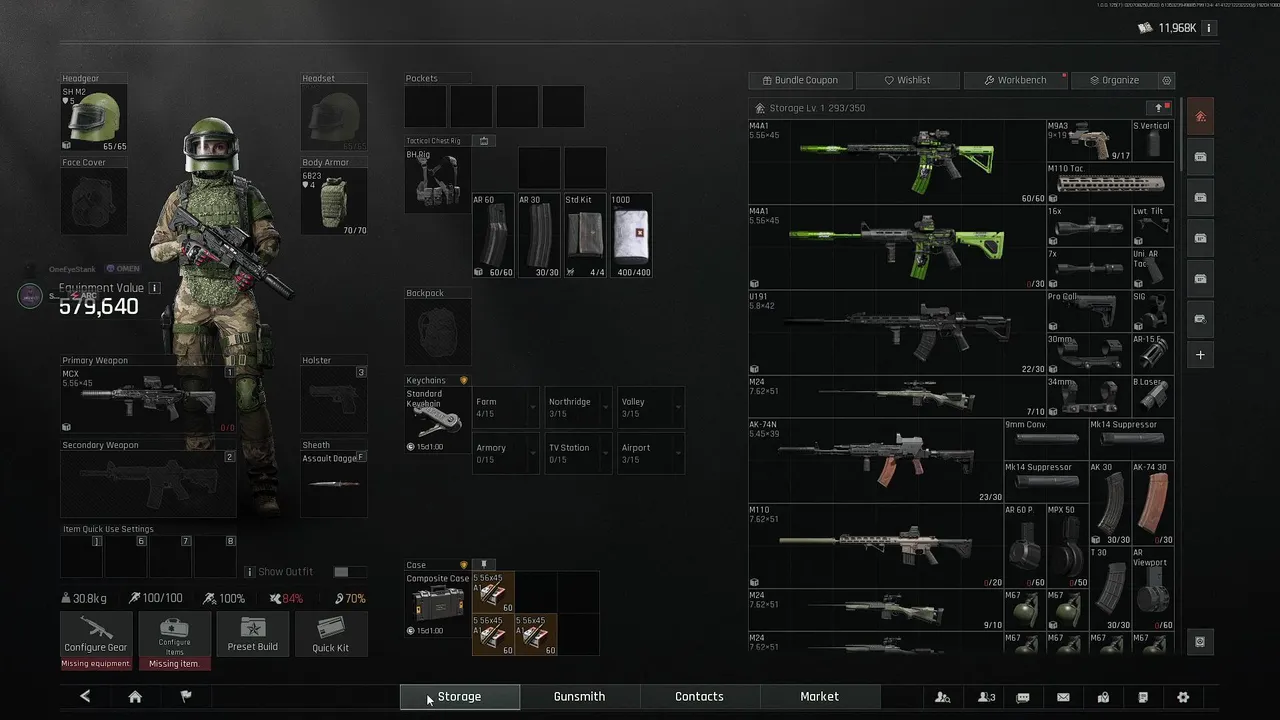Open the home screen icon
The image size is (1280, 720).
[135, 697]
